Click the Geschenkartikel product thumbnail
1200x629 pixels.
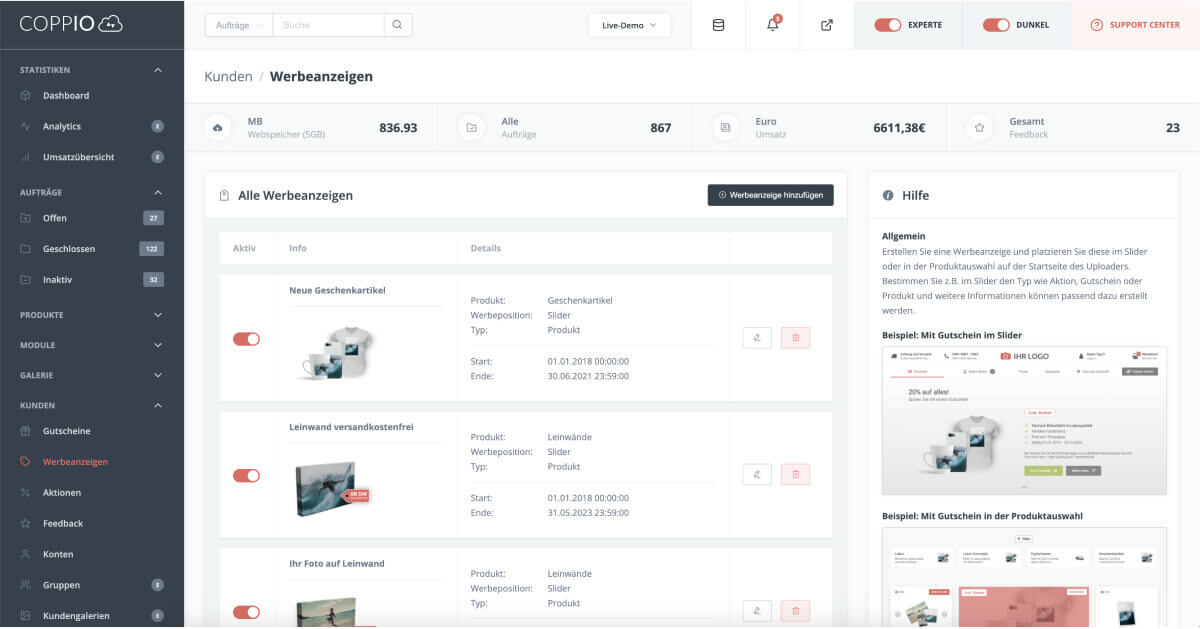pos(338,352)
